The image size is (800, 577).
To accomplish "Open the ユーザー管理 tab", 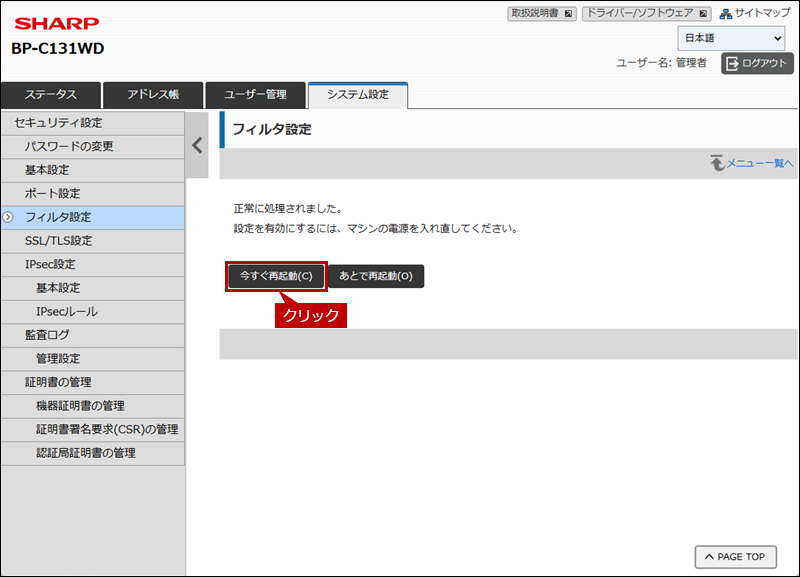I will point(255,95).
